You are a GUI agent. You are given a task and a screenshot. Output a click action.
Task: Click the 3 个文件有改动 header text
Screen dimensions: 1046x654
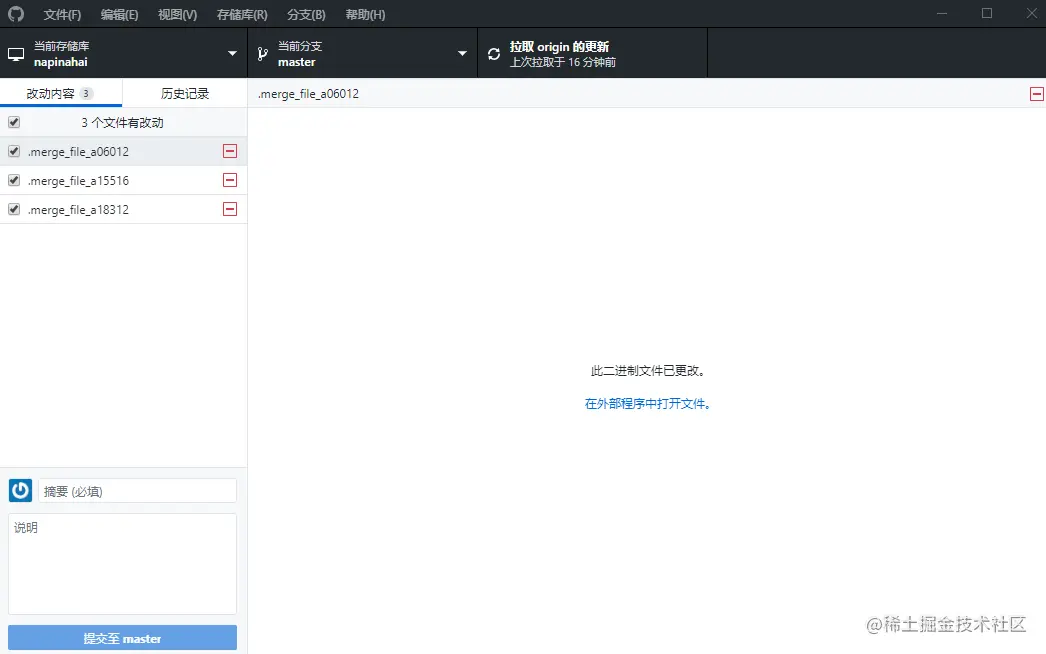point(122,123)
